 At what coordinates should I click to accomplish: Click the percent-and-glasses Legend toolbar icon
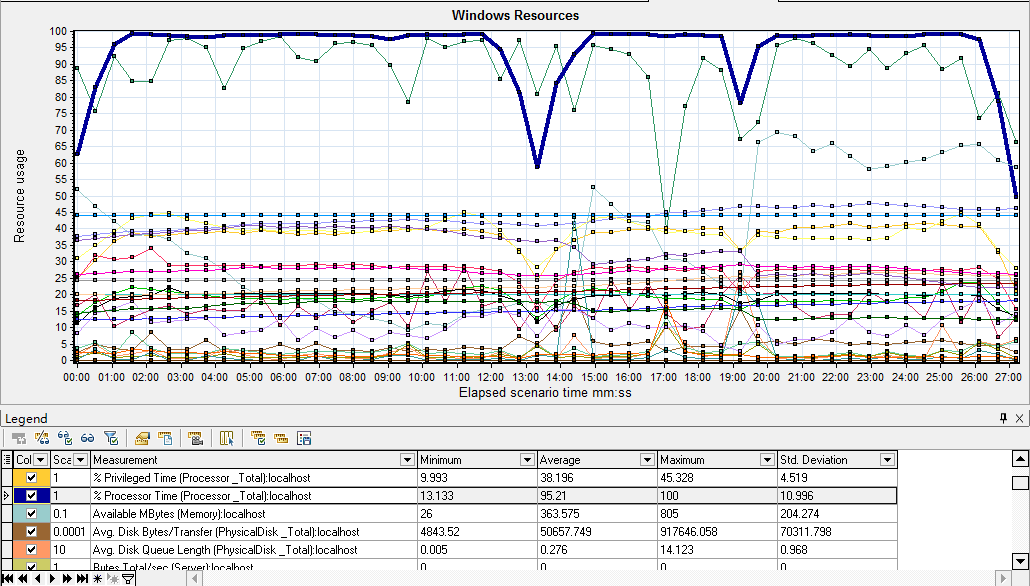(42, 438)
